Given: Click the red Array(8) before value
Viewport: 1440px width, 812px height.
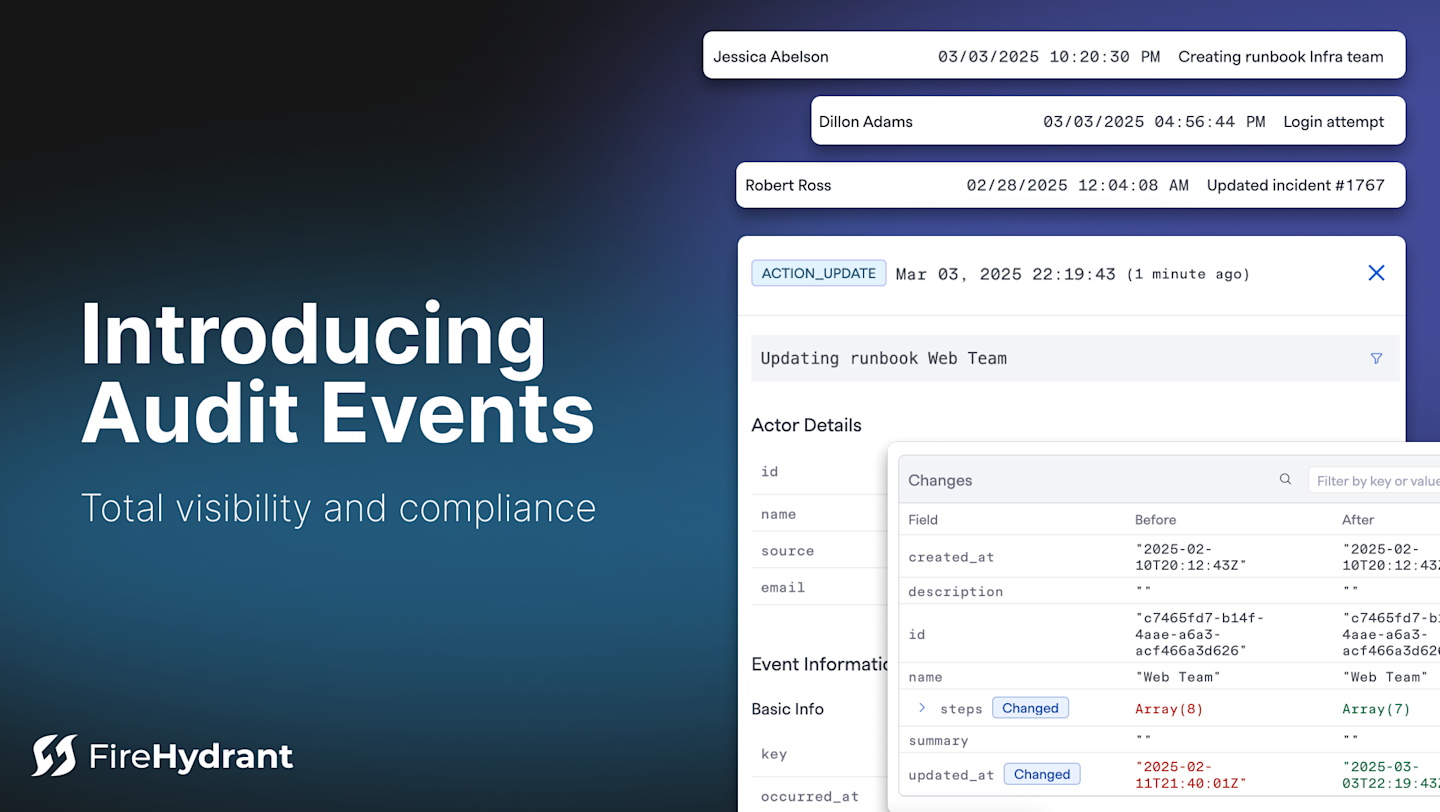Looking at the screenshot, I should [x=1169, y=709].
